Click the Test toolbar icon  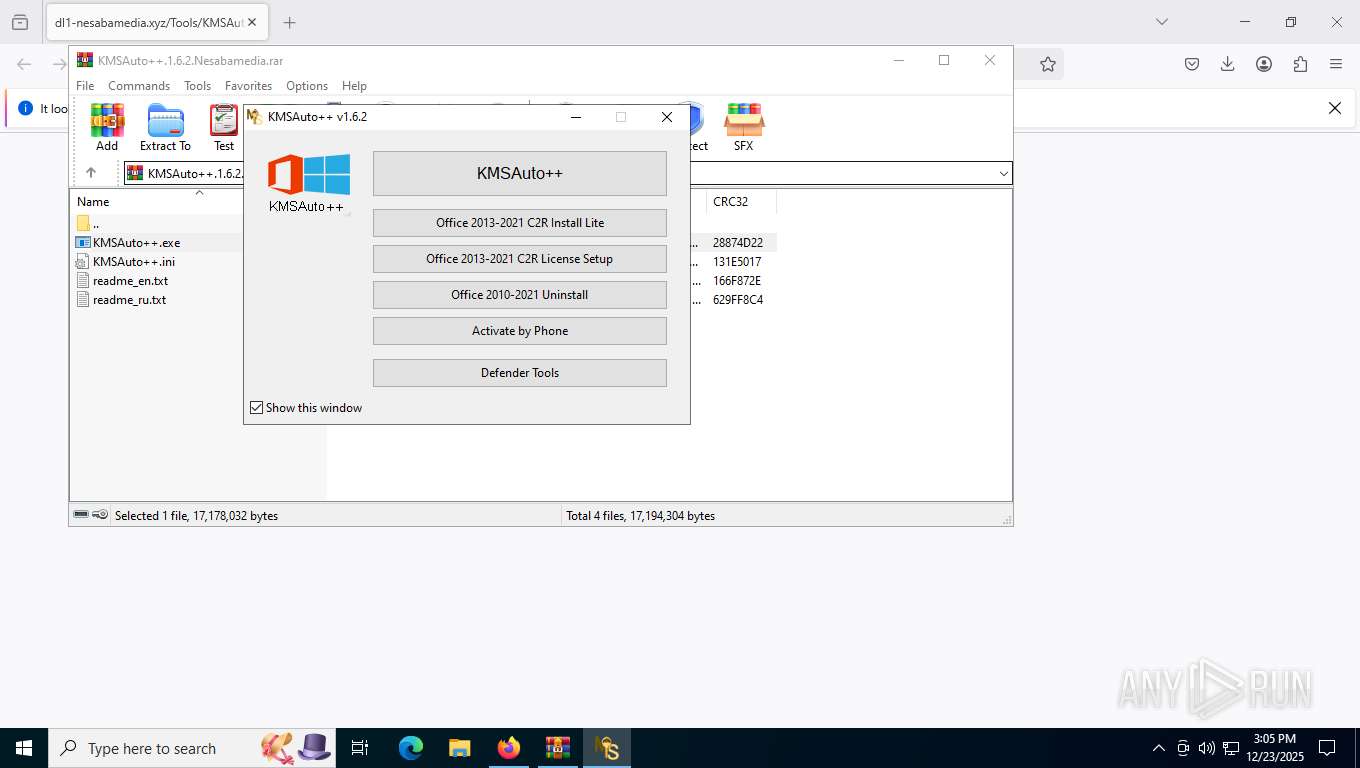click(x=224, y=127)
